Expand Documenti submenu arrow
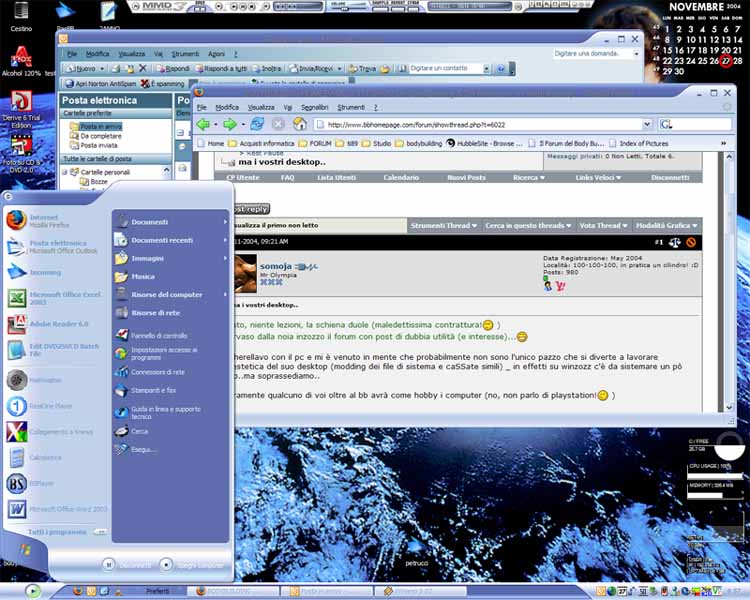The height and width of the screenshot is (600, 750). (x=225, y=222)
